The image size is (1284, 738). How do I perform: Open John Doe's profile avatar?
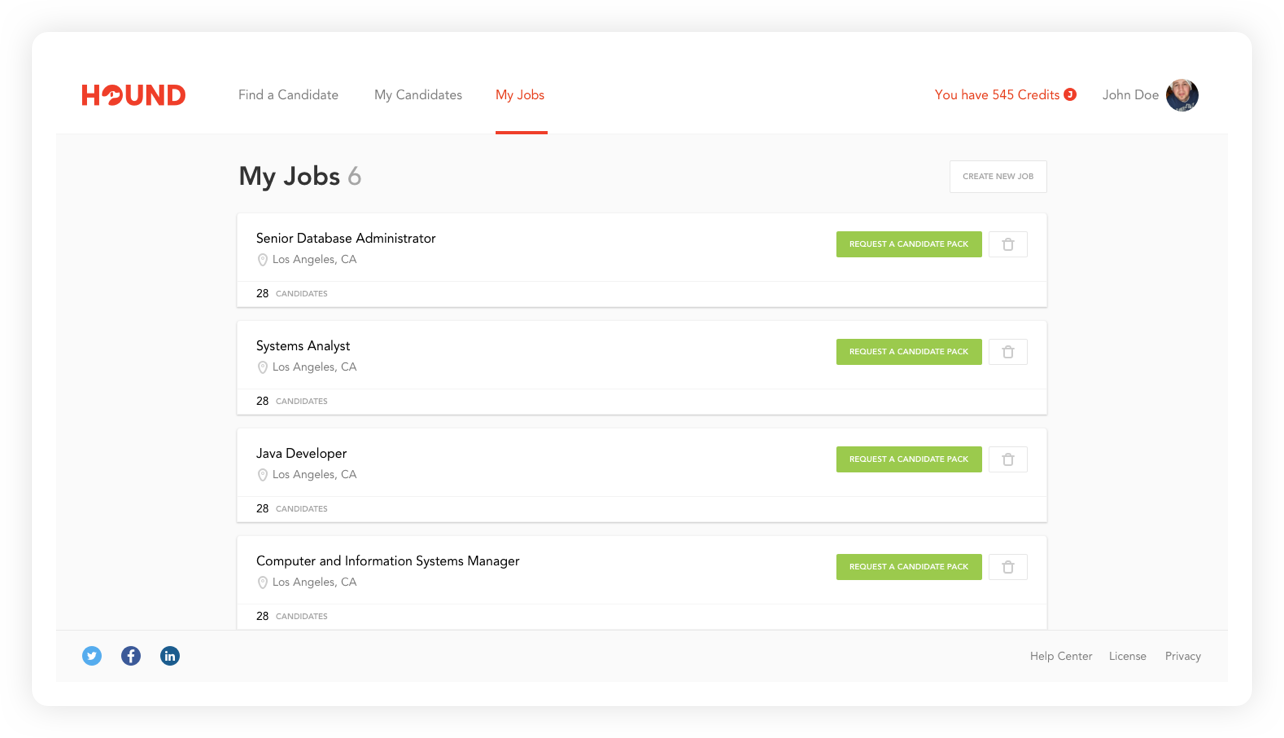click(1182, 95)
